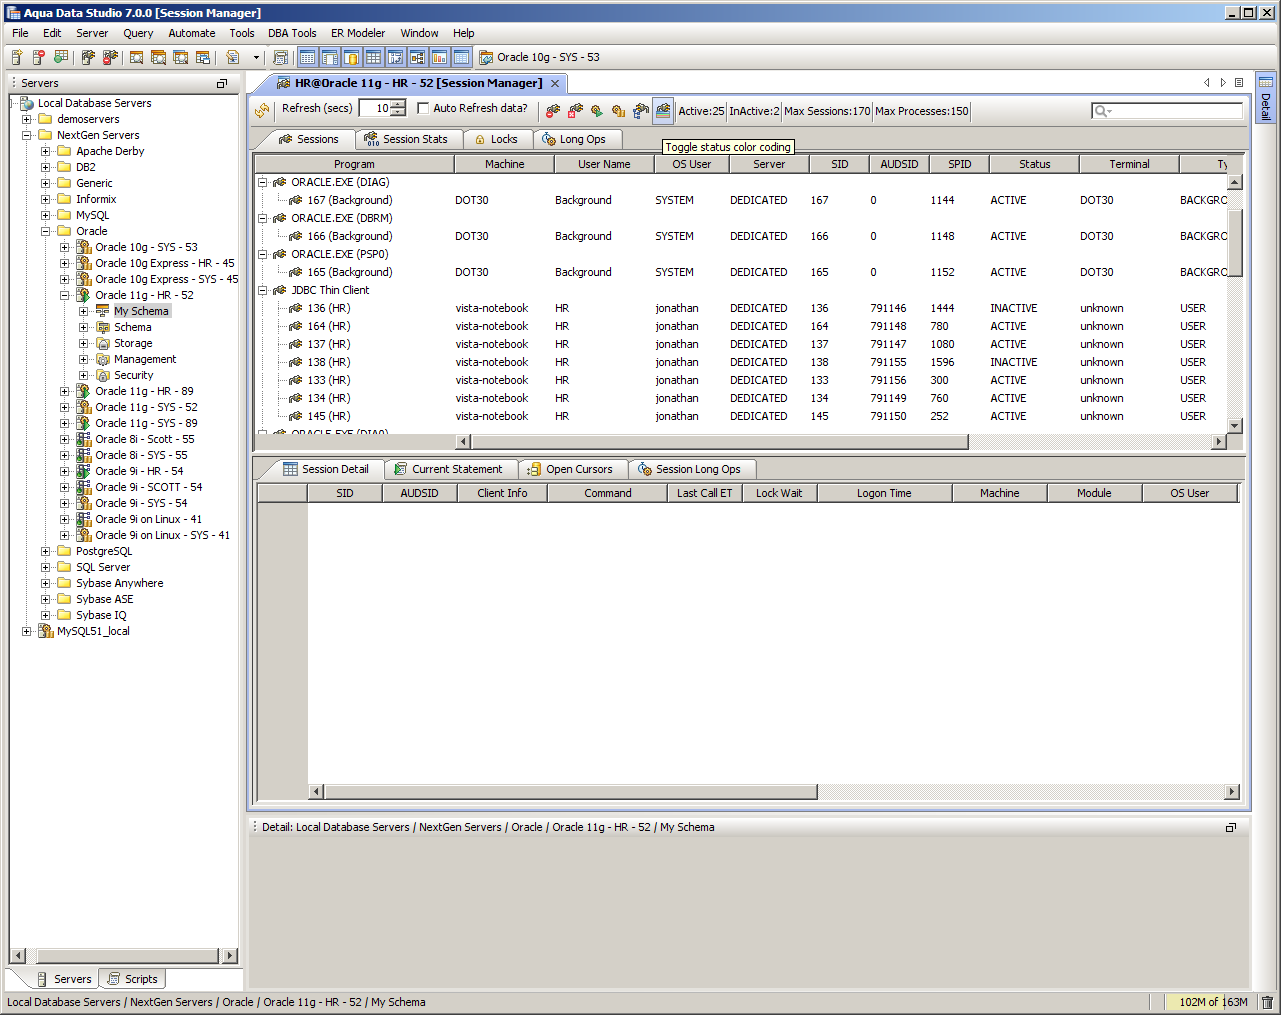Collapse the ORACLE.EXE (DIAG) session group
The width and height of the screenshot is (1281, 1015).
263,182
